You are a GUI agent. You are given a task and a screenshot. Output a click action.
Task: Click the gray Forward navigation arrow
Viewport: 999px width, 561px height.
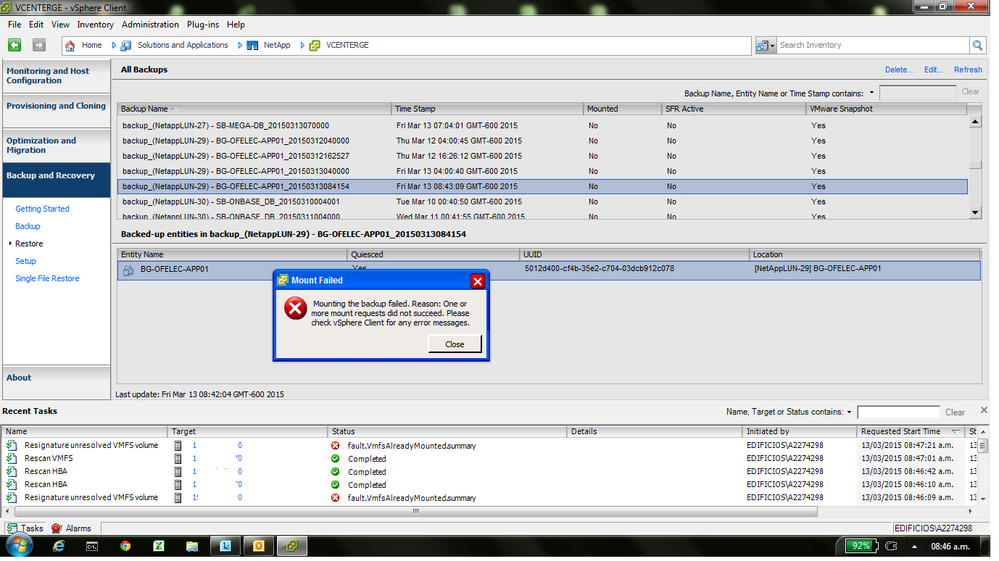(39, 45)
